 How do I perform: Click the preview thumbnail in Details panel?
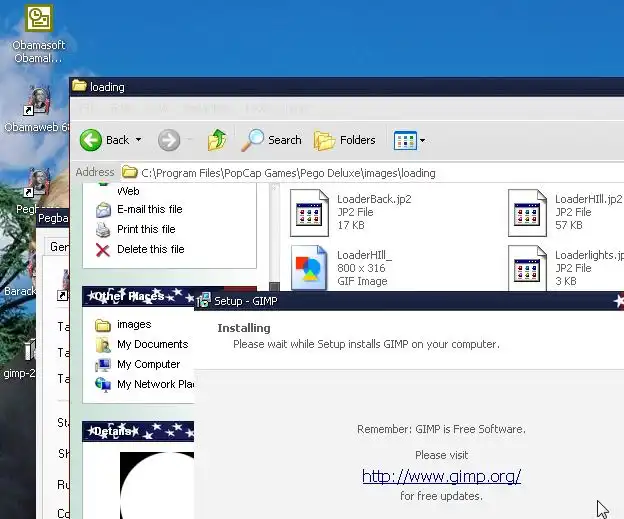[x=157, y=485]
